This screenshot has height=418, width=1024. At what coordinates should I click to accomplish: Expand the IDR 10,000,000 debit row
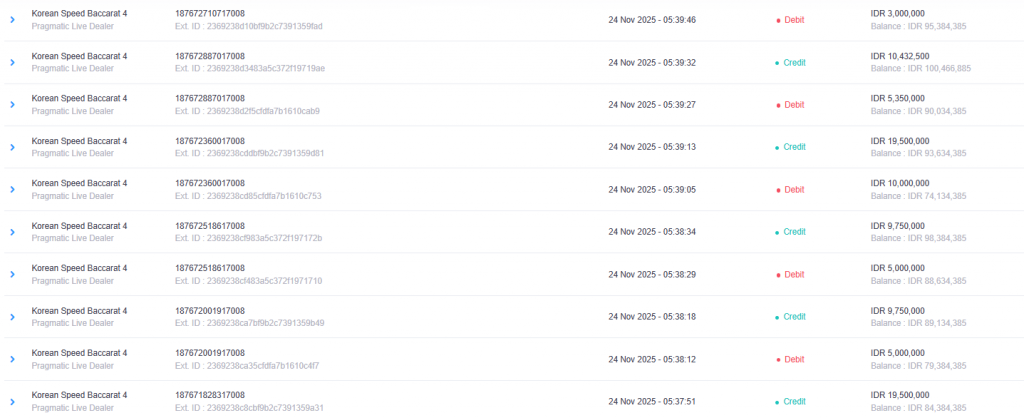(12, 190)
